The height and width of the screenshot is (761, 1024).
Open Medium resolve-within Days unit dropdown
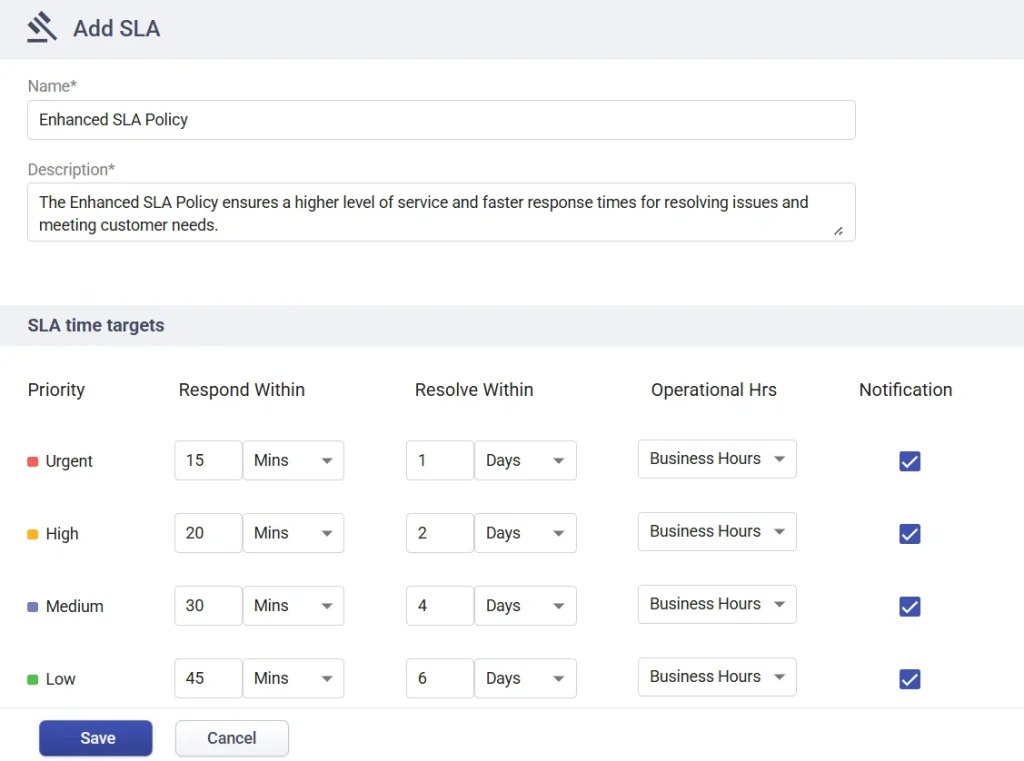coord(525,606)
